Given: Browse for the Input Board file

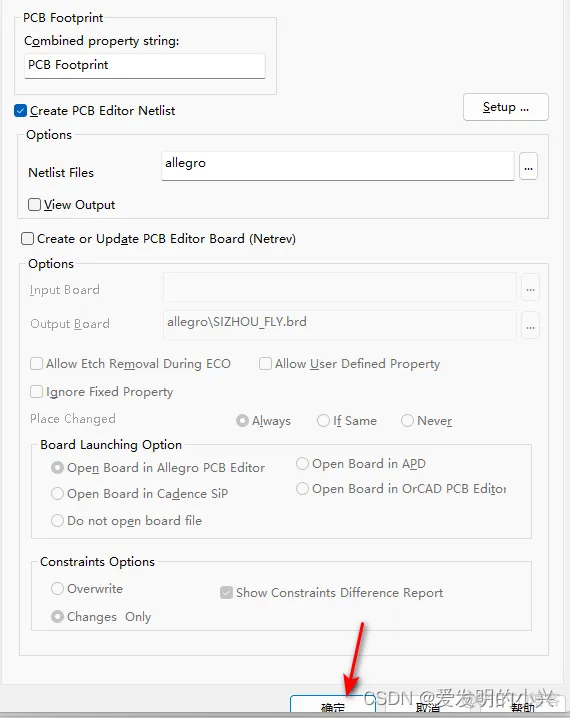Looking at the screenshot, I should pyautogui.click(x=530, y=288).
